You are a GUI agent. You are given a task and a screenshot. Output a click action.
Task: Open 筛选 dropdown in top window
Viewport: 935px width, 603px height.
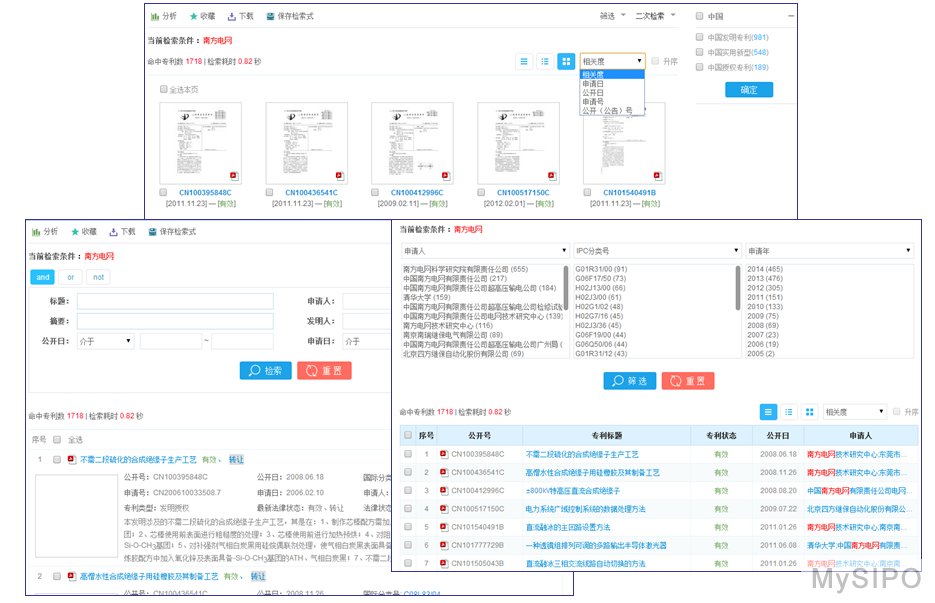click(612, 16)
